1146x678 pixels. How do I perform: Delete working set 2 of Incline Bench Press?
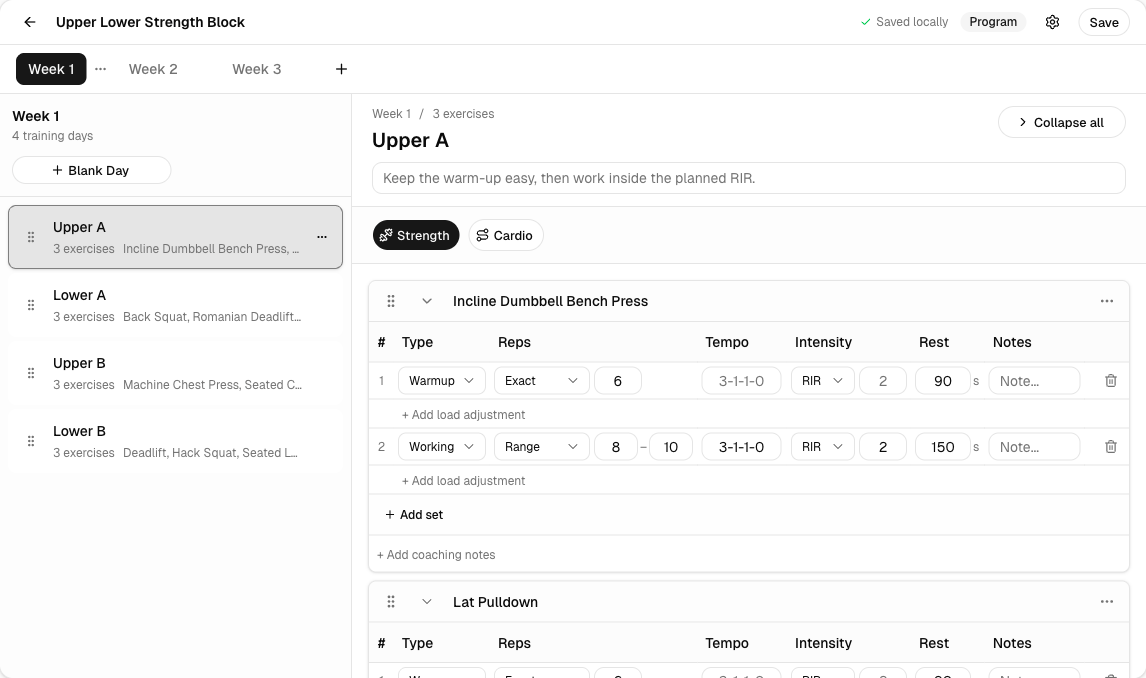[x=1111, y=446]
